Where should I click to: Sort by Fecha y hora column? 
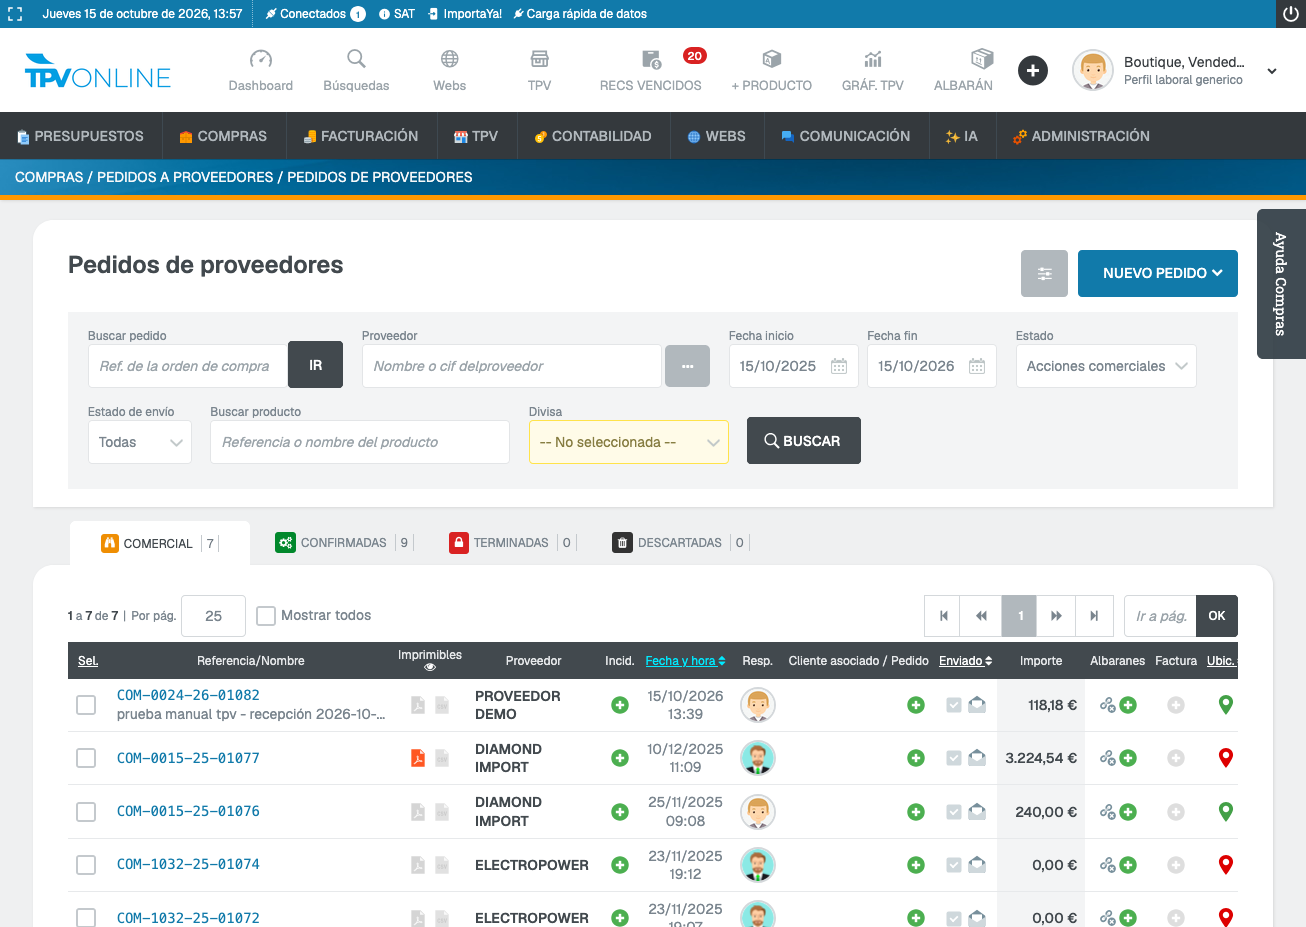coord(685,661)
